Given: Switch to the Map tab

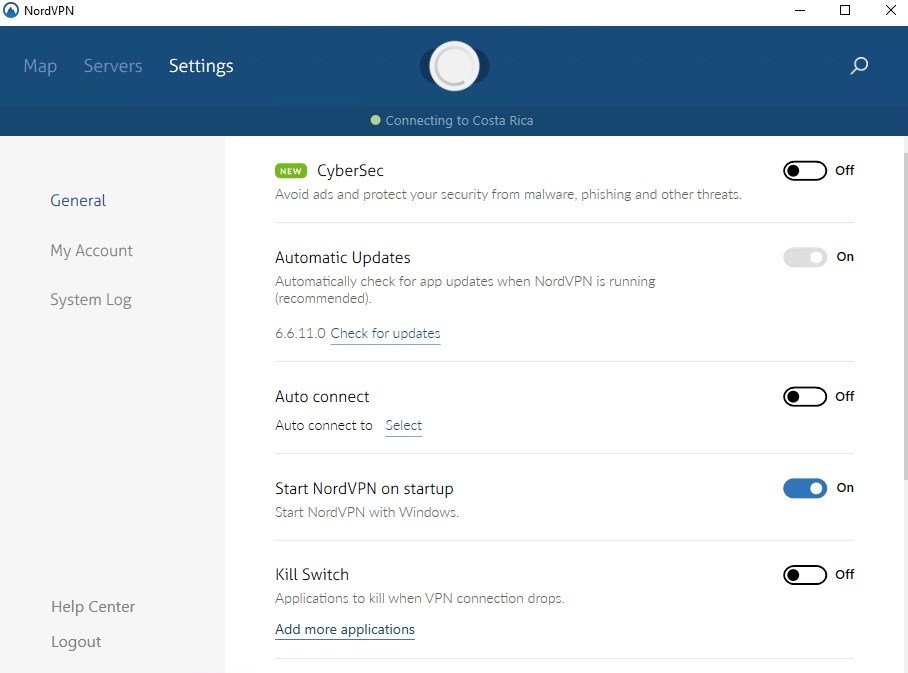Looking at the screenshot, I should (x=40, y=66).
